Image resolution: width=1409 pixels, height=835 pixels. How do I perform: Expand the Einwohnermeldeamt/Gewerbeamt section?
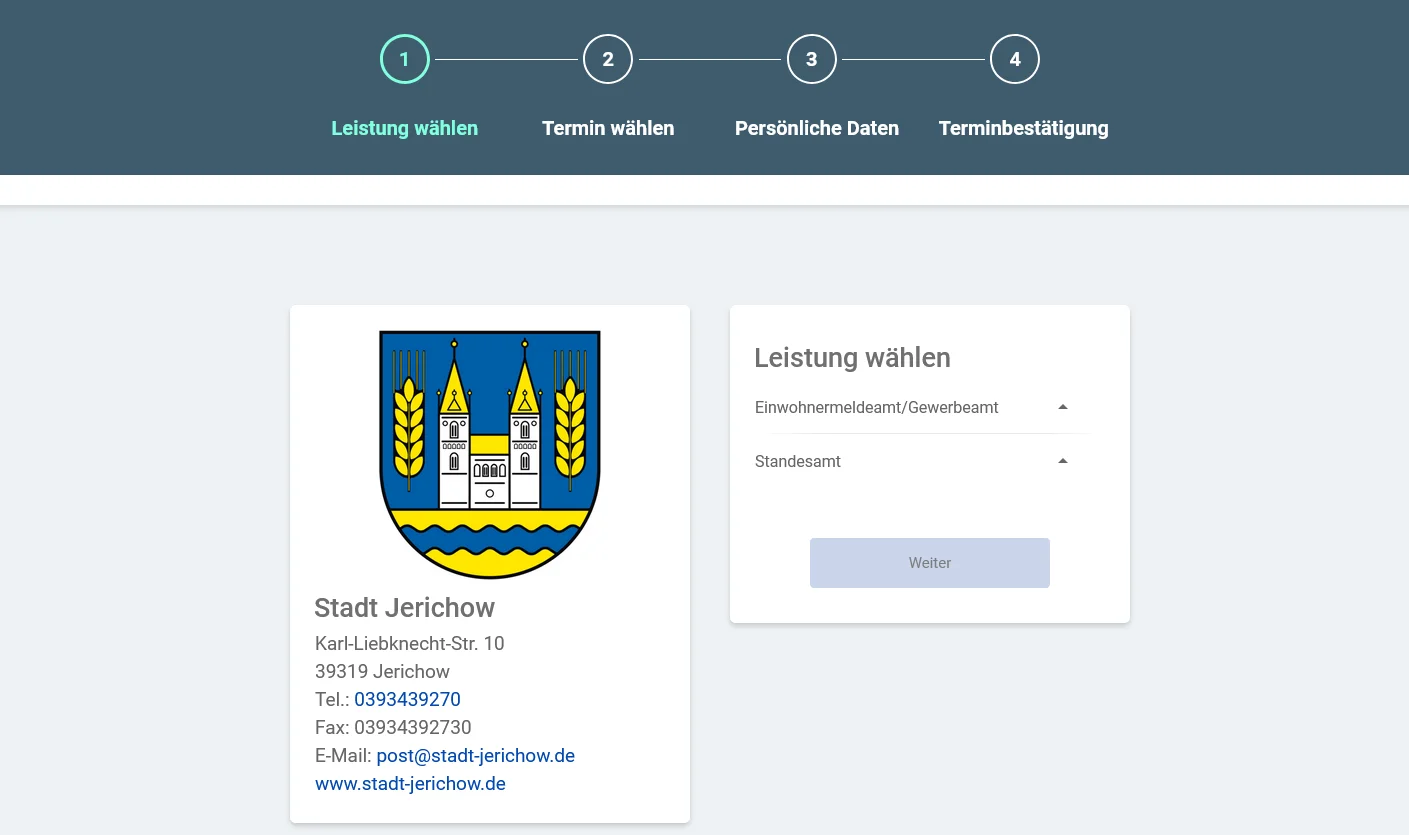tap(929, 407)
